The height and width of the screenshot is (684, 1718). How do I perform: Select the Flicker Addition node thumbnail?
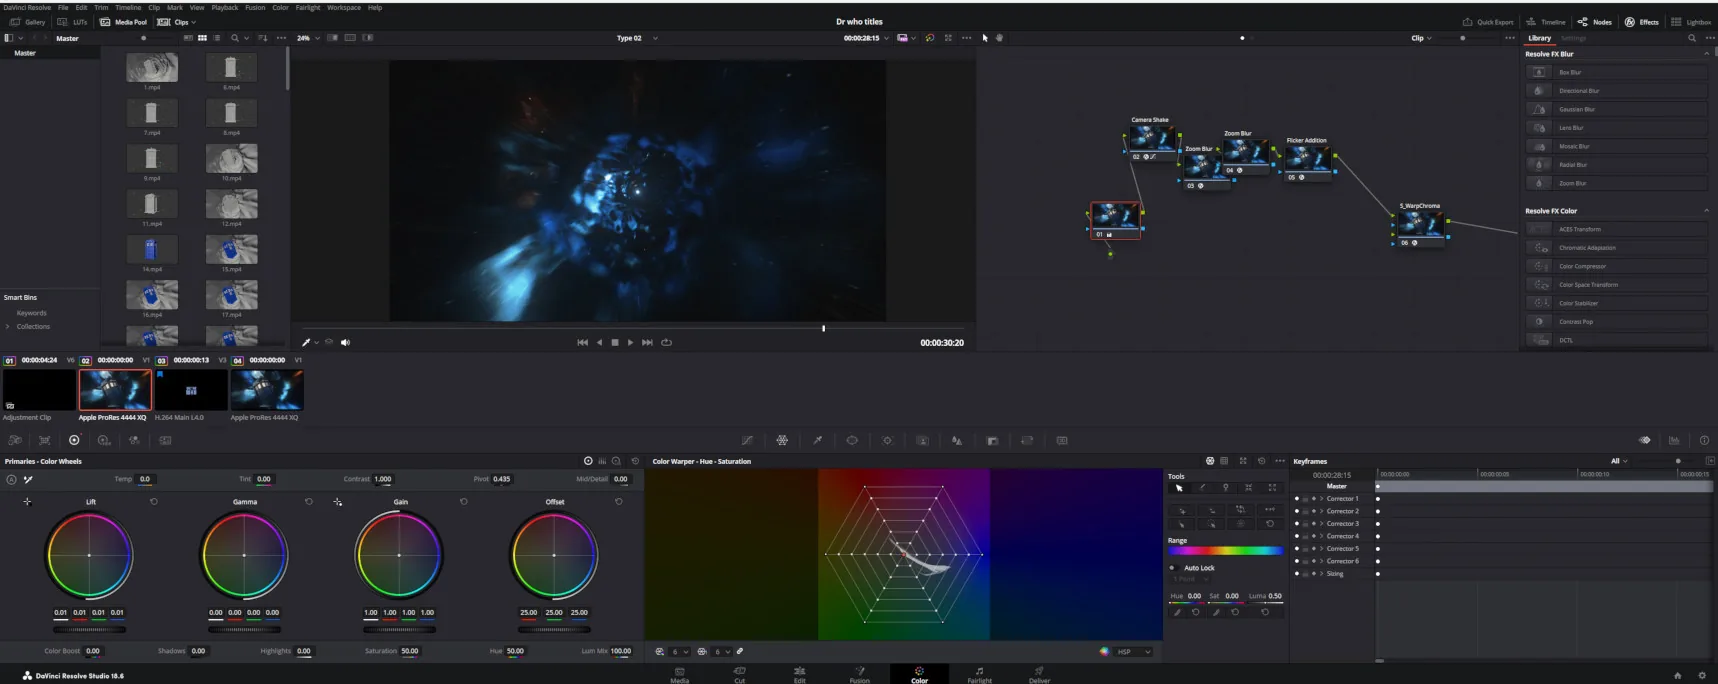pos(1307,158)
